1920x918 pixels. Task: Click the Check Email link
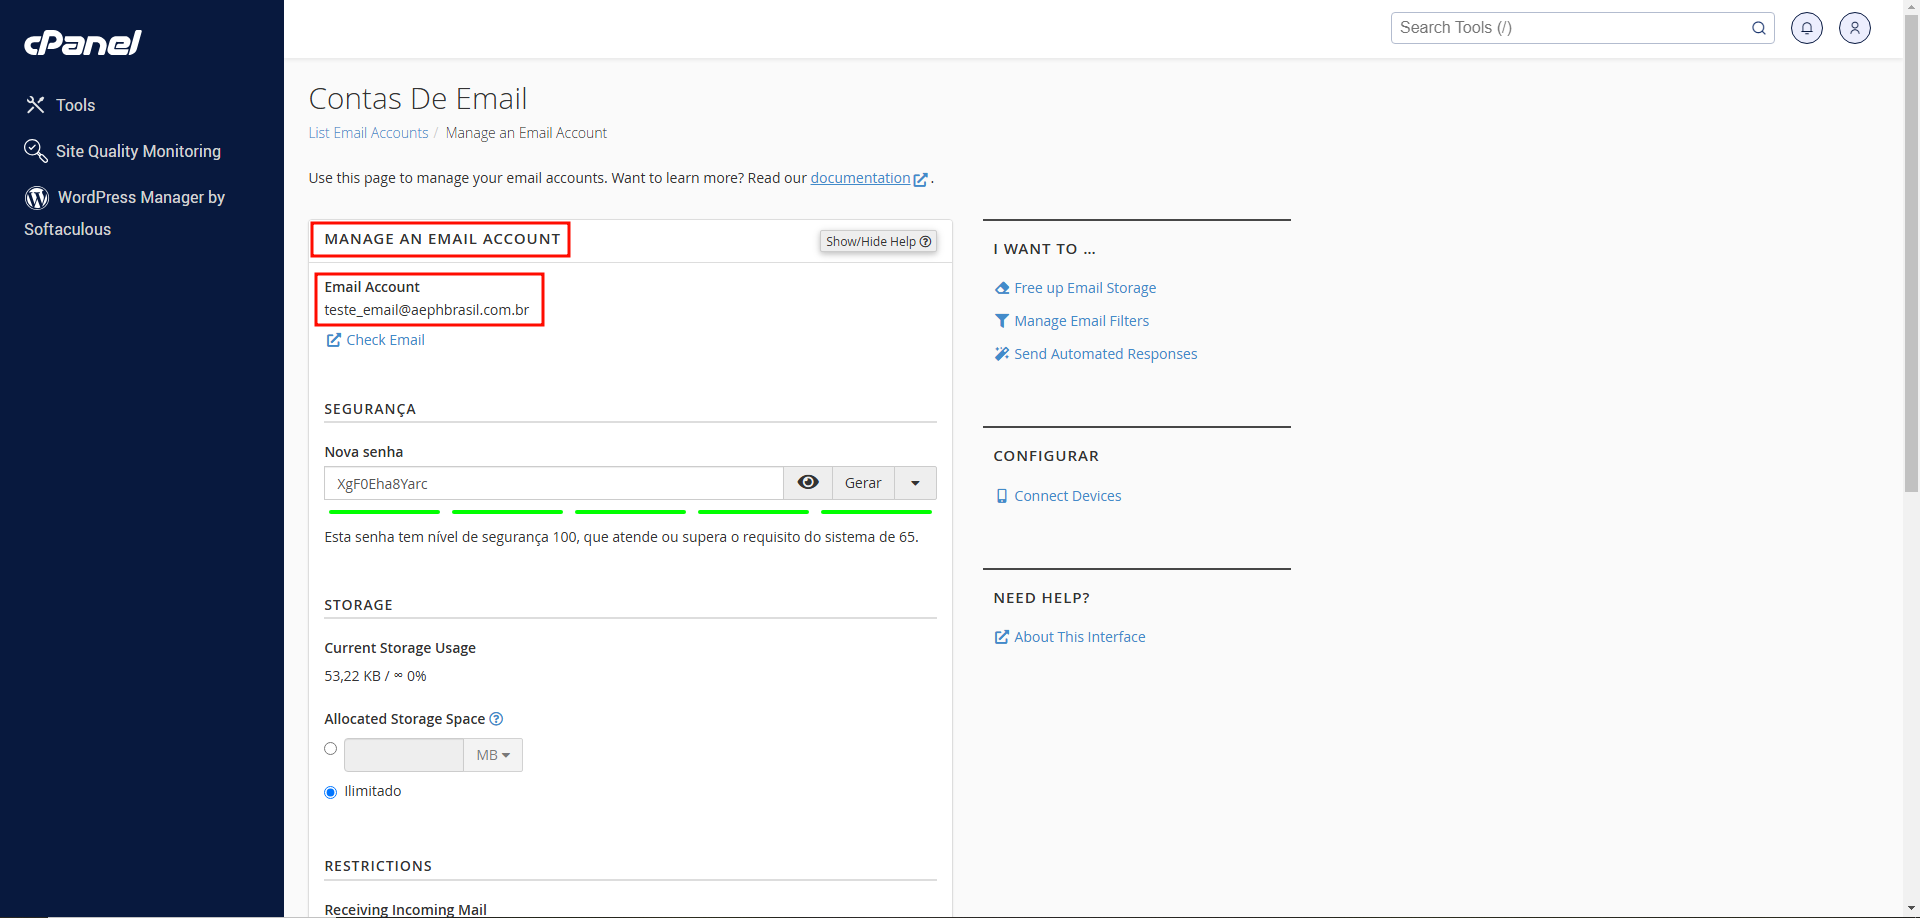pyautogui.click(x=385, y=340)
